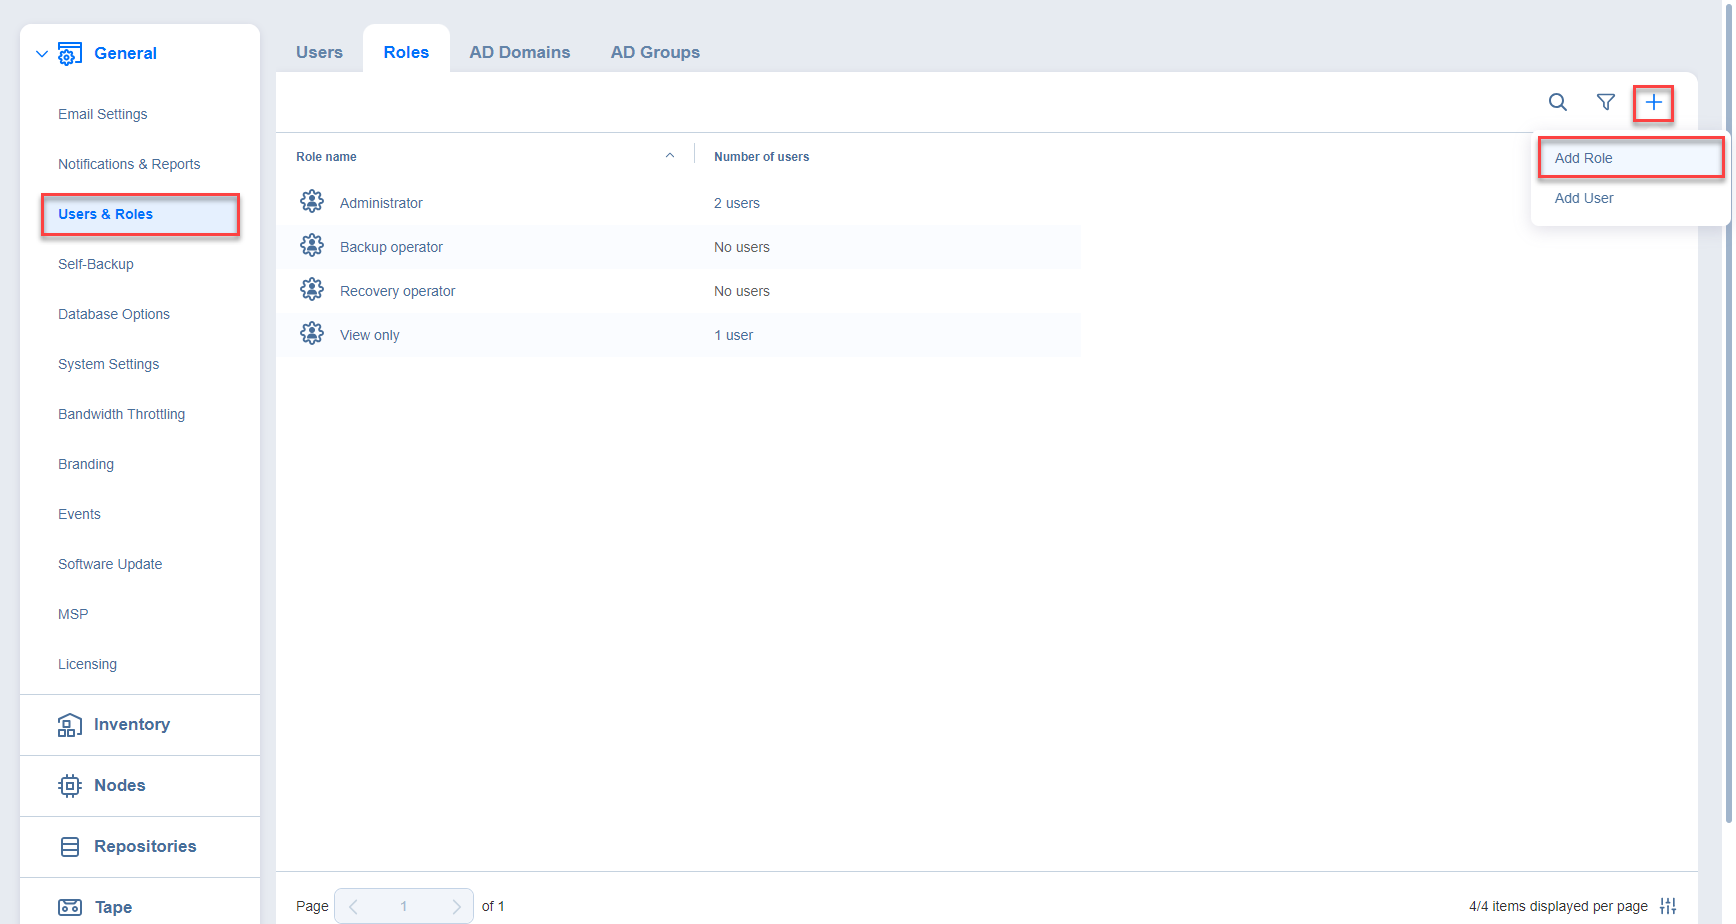Click the Administrator role gear icon
The image size is (1736, 924).
312,202
